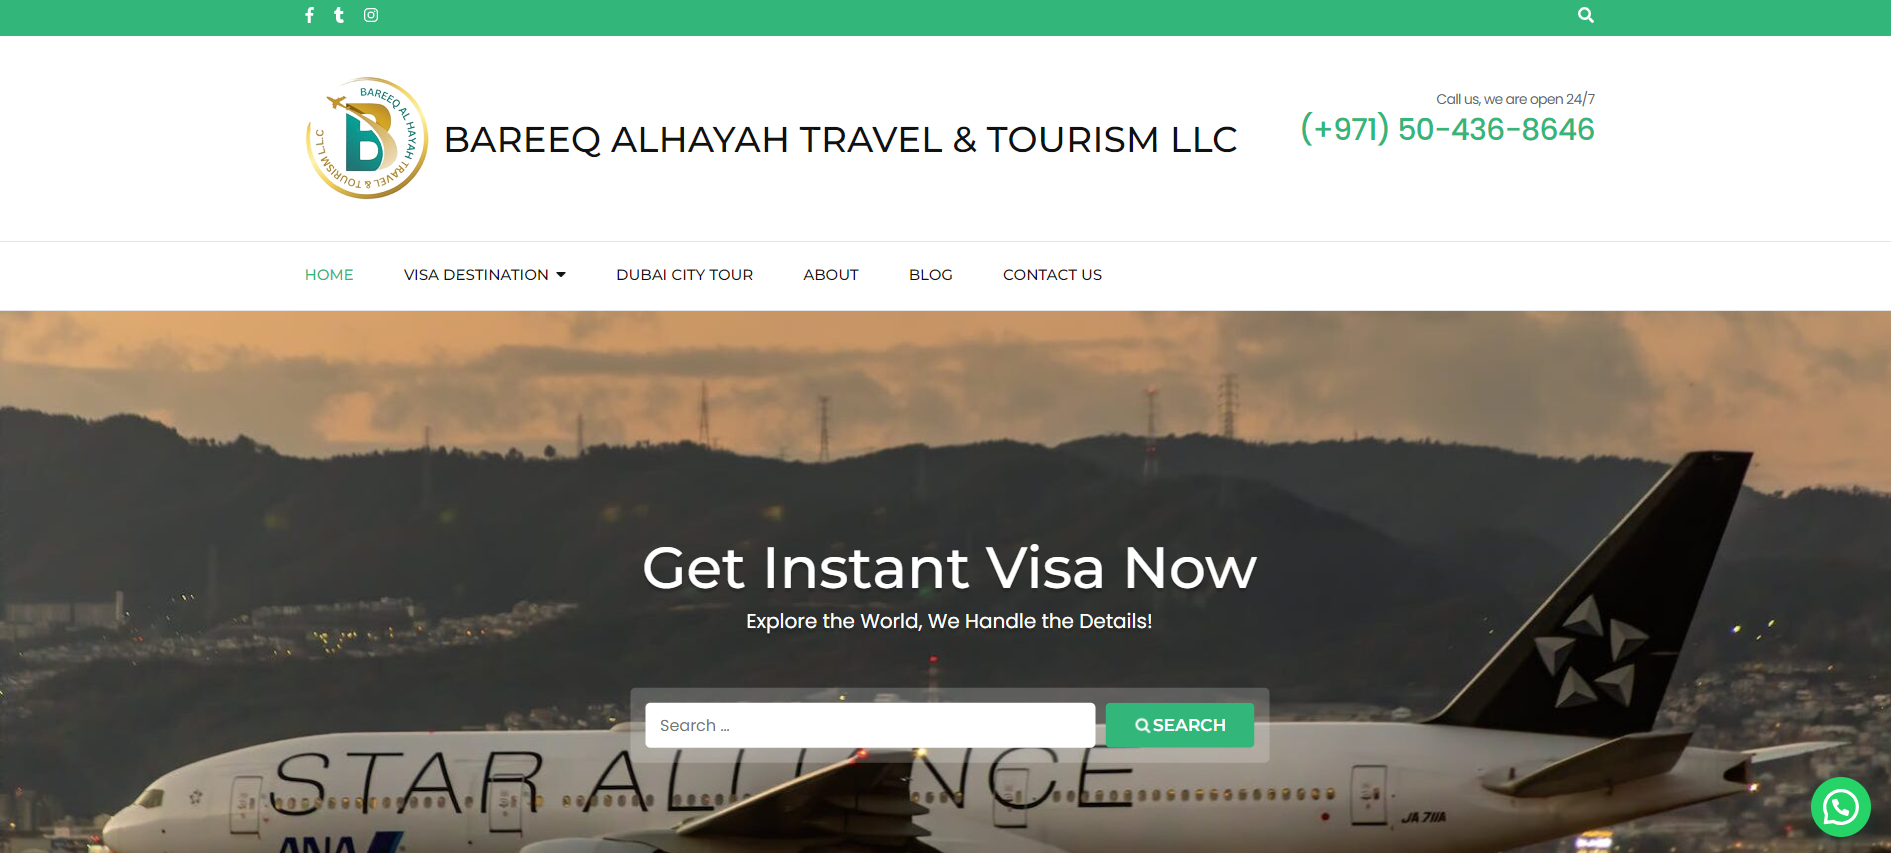Click the top bar search magnifier icon
The height and width of the screenshot is (853, 1891).
[1586, 15]
